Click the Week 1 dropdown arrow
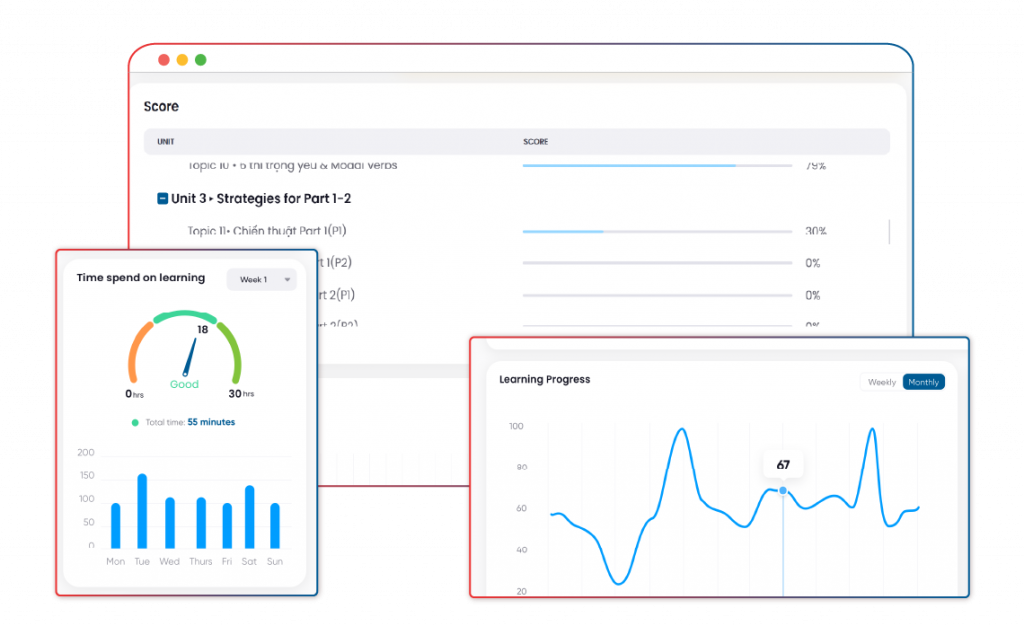Viewport: 1024px width, 626px height. click(x=287, y=280)
